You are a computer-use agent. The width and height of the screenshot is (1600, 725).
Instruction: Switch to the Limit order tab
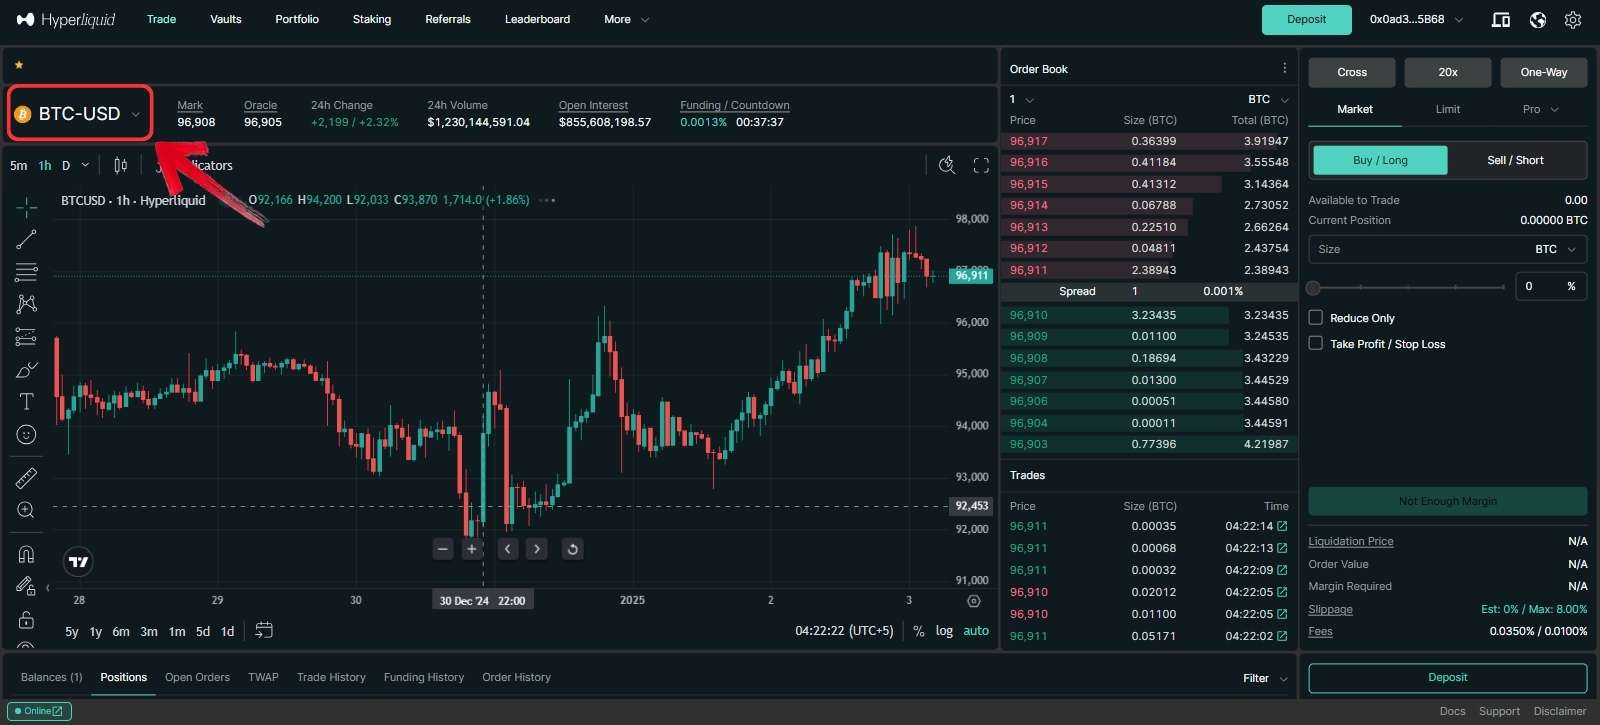tap(1448, 109)
